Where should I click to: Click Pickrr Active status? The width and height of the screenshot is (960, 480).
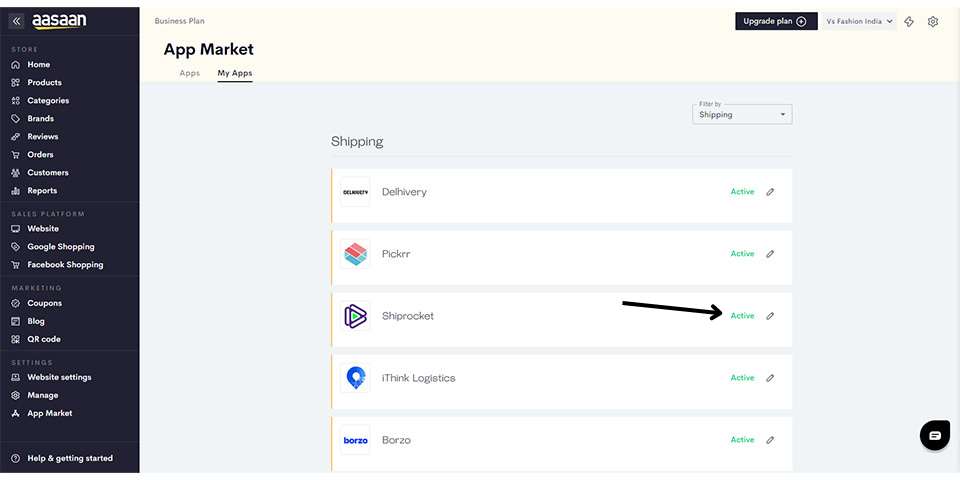[742, 254]
